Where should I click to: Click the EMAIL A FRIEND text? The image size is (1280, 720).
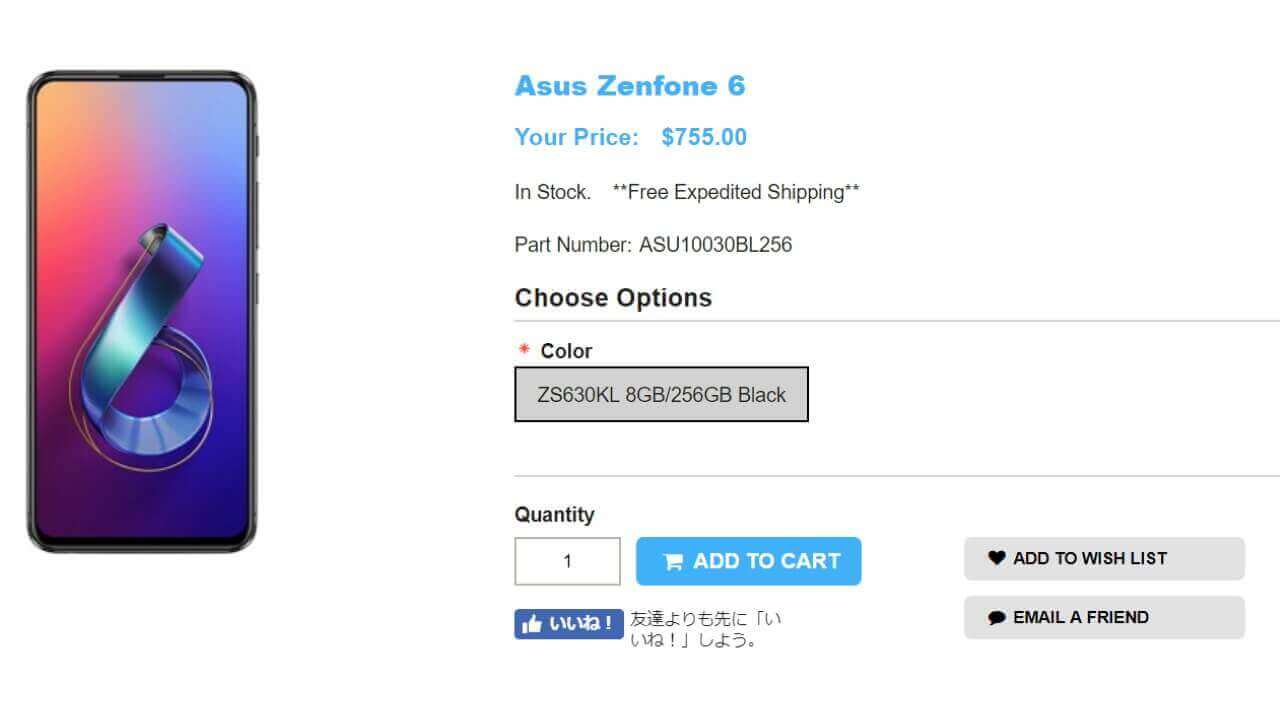(1081, 617)
